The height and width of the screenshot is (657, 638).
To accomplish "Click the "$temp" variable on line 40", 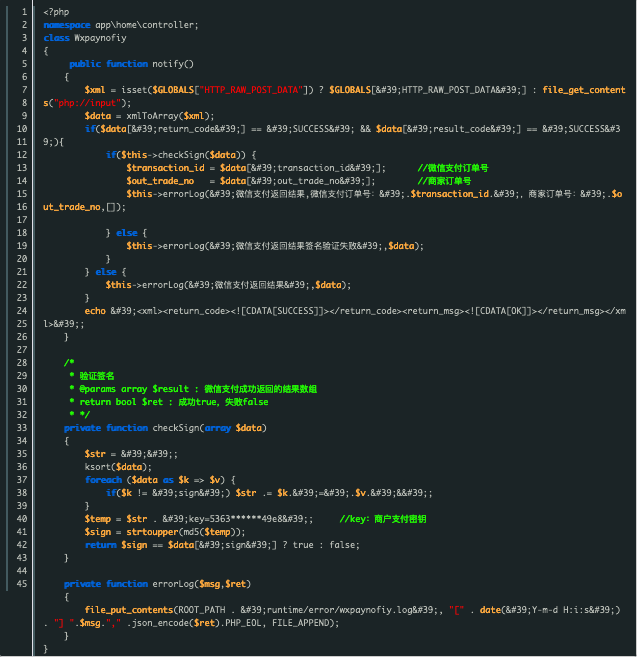I will tap(98, 519).
